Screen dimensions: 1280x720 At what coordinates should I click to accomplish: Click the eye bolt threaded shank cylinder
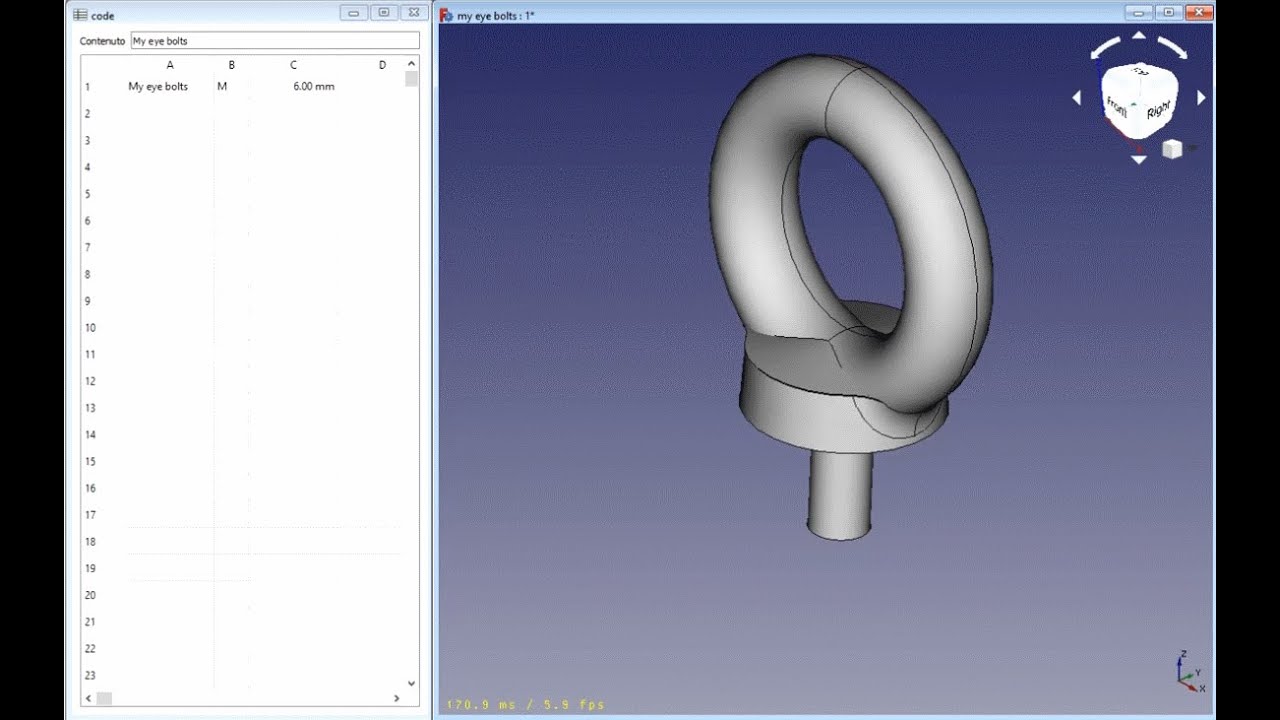[840, 495]
